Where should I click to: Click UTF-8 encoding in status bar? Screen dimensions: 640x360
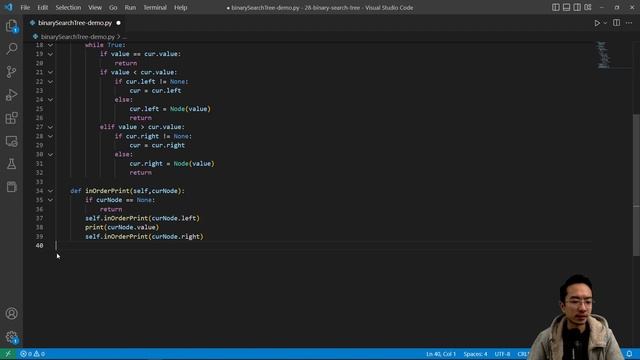502,354
